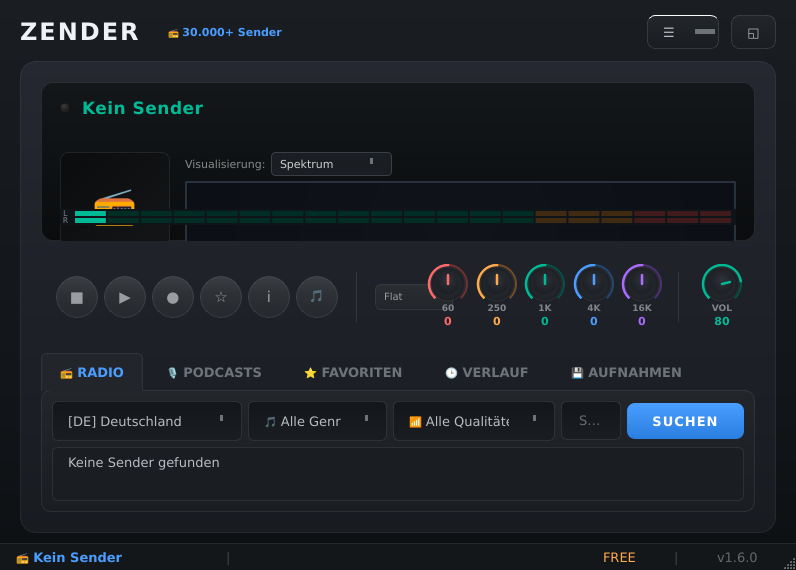Switch to the RADIO tab

coord(92,372)
